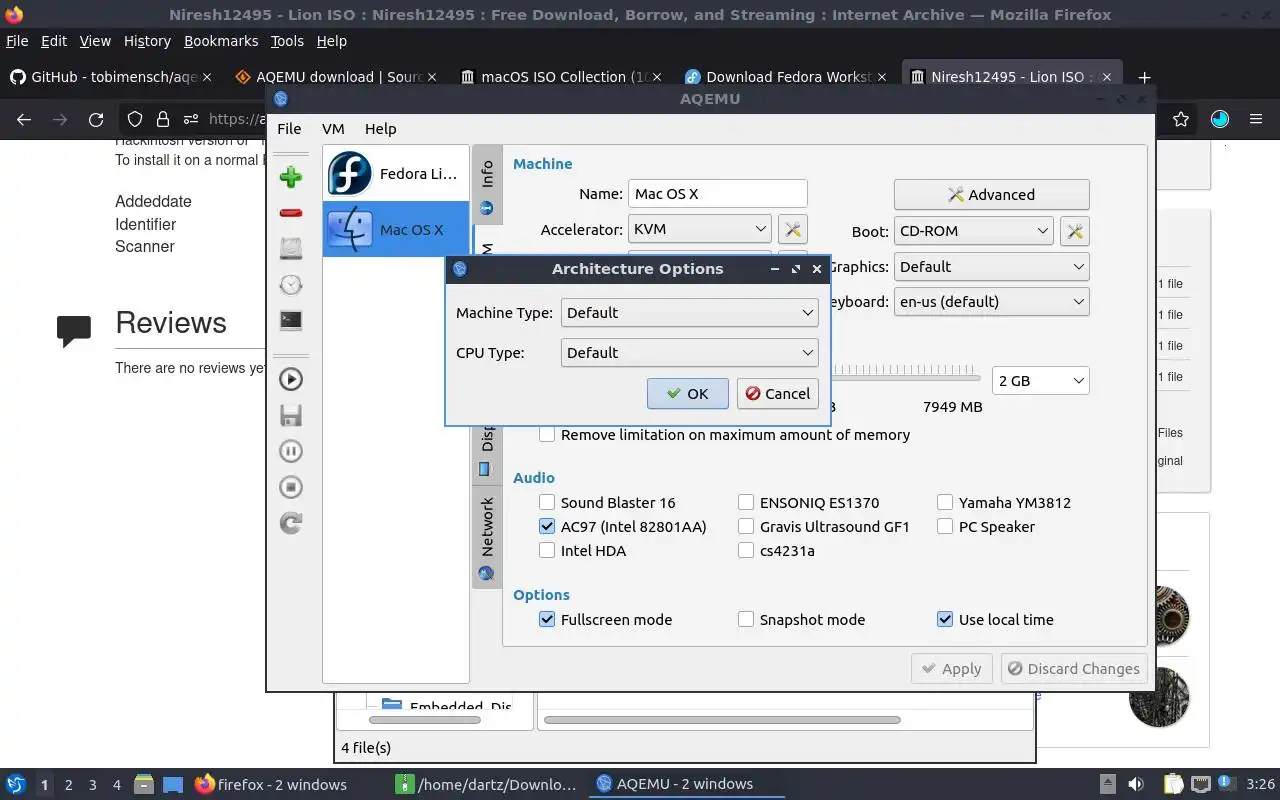1280x800 pixels.
Task: Enable Gravis Ultrasound GF1 checkbox
Action: tap(746, 527)
